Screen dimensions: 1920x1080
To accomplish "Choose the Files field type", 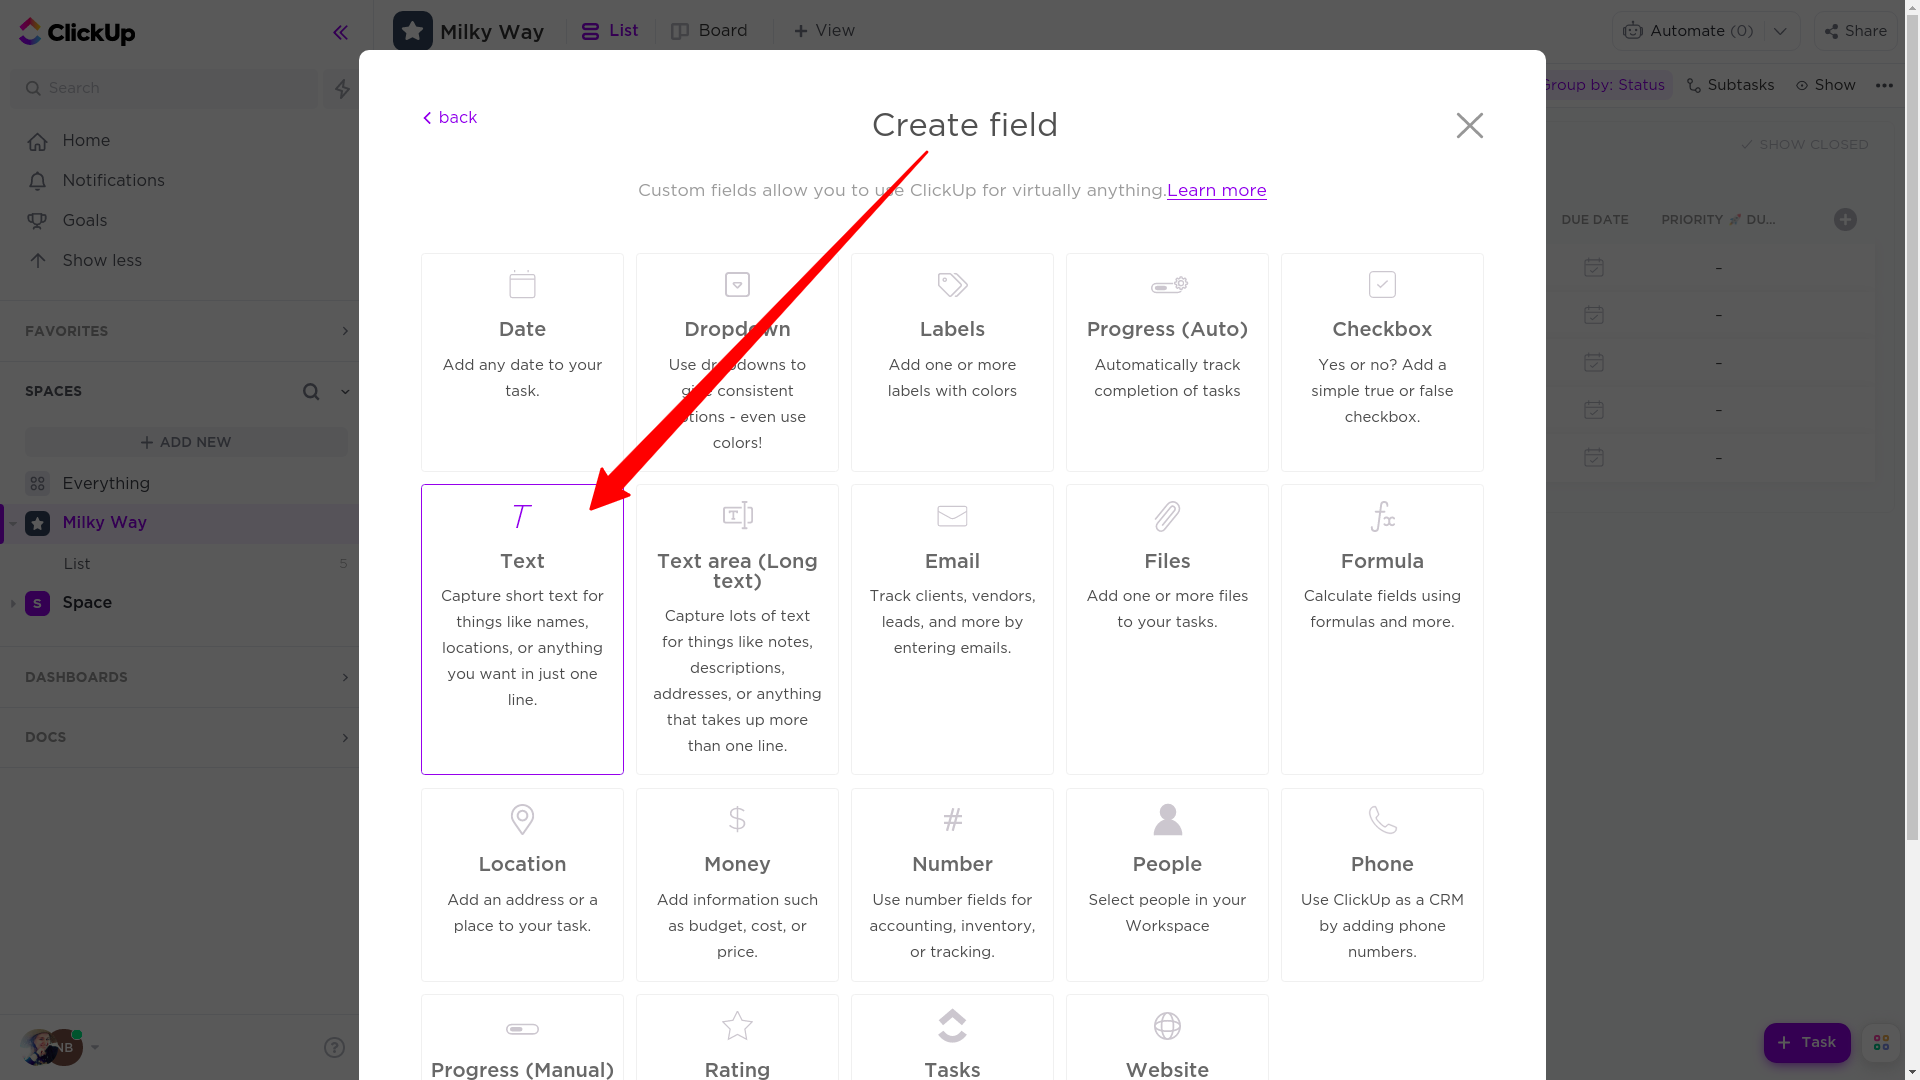I will [x=1167, y=629].
